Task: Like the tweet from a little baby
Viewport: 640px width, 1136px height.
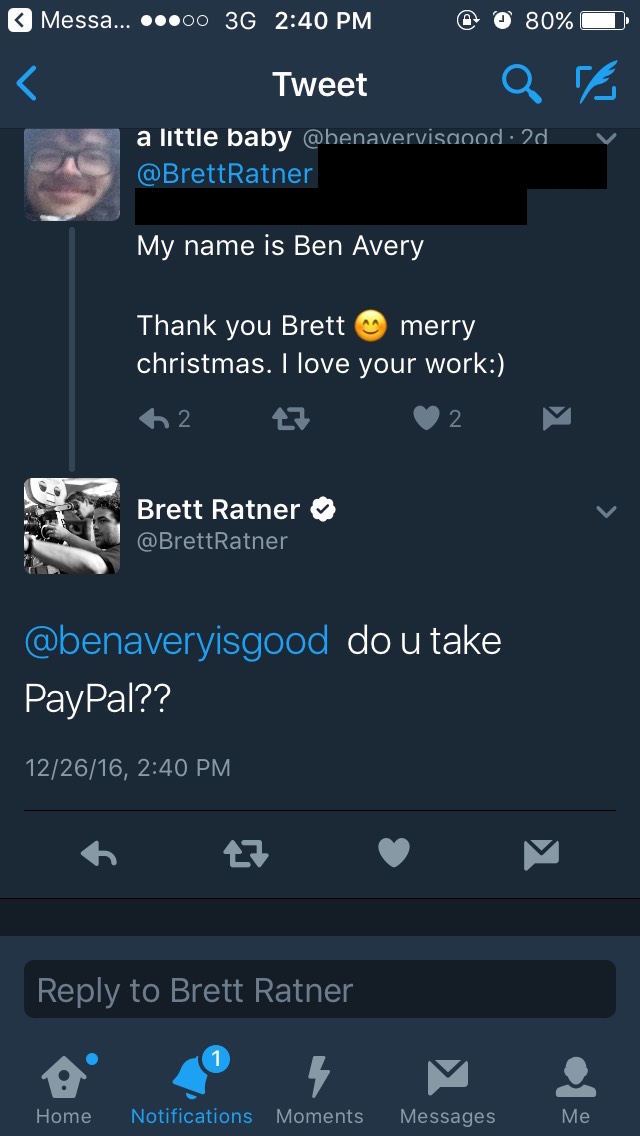Action: (x=427, y=419)
